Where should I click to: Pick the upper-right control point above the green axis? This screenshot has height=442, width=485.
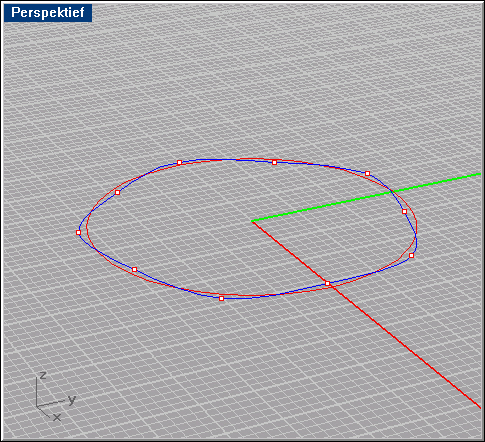[x=367, y=173]
